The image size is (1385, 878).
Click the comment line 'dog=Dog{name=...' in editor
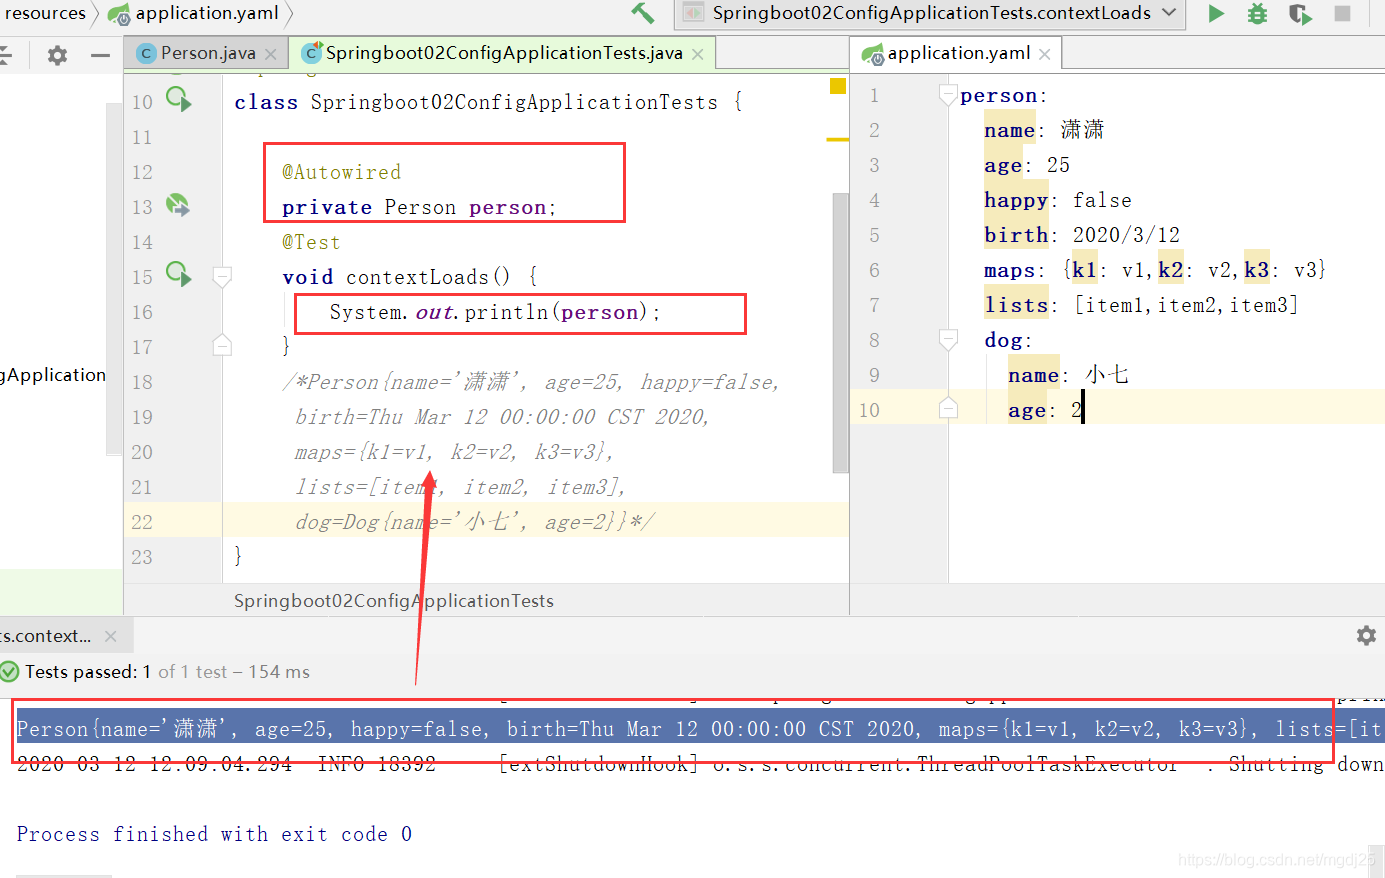(x=475, y=522)
